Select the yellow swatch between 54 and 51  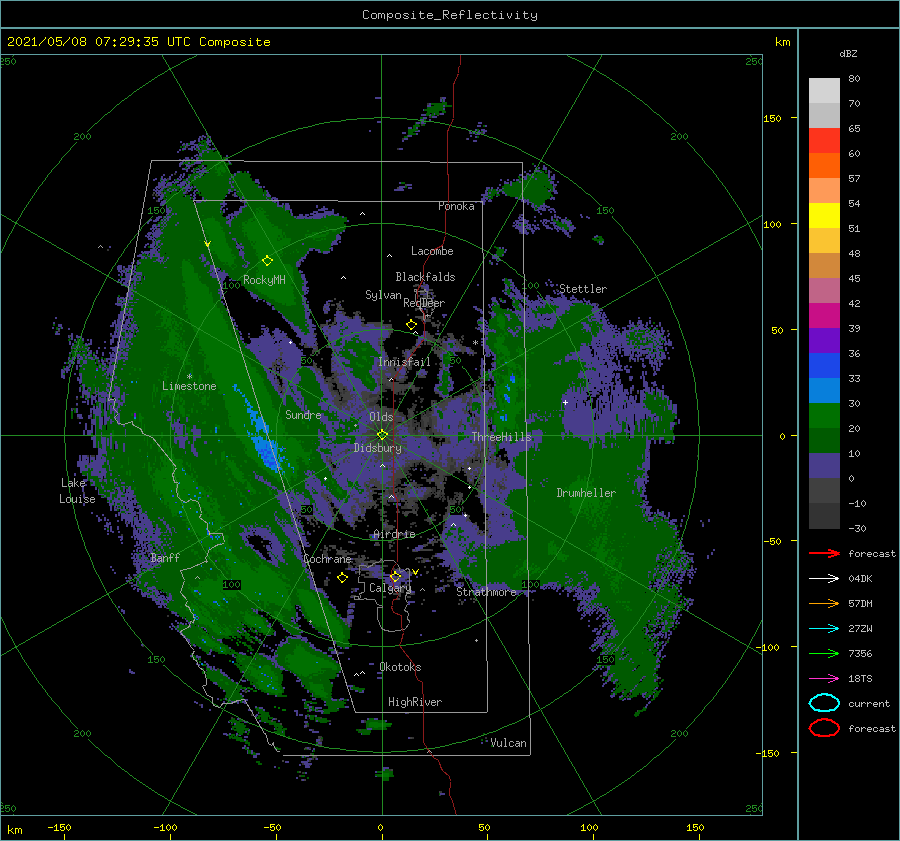pos(824,215)
